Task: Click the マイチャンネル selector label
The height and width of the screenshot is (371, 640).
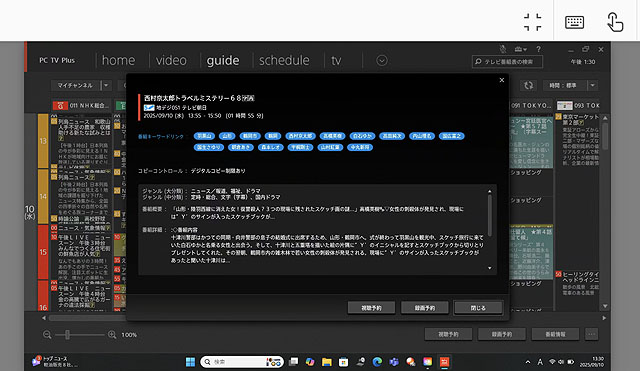Action: 76,85
